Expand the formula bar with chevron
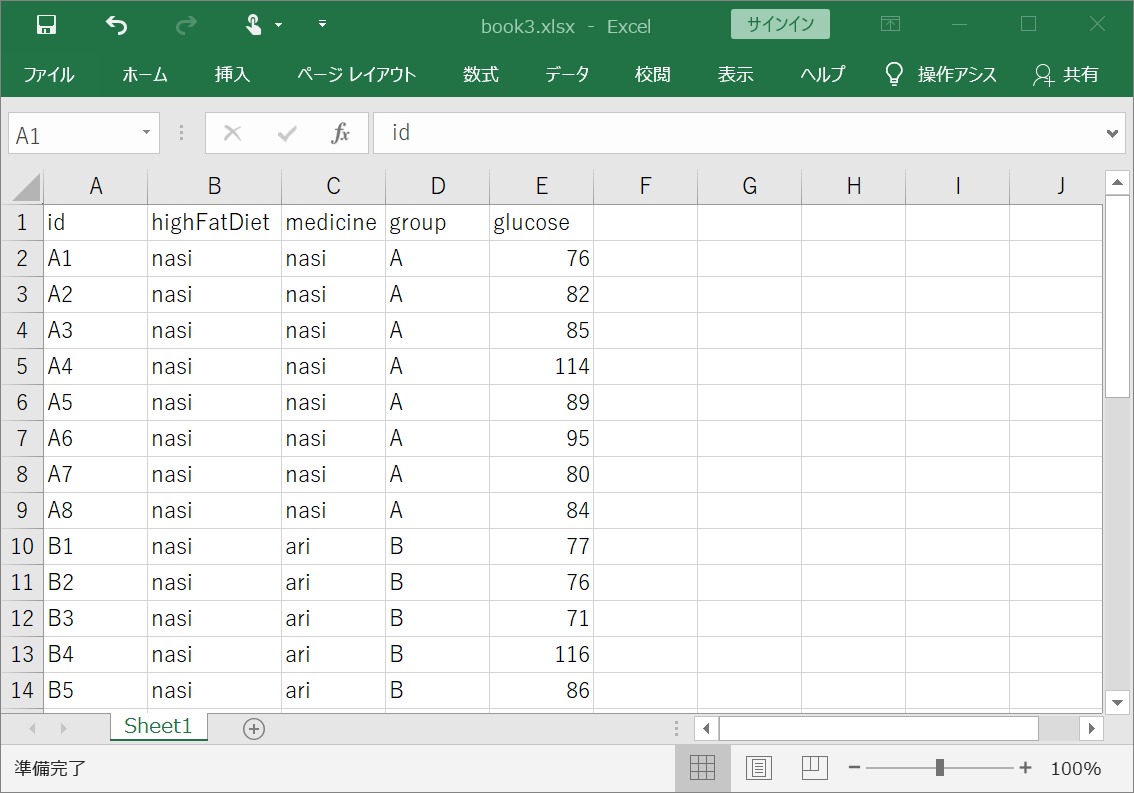The width and height of the screenshot is (1134, 793). pos(1114,133)
